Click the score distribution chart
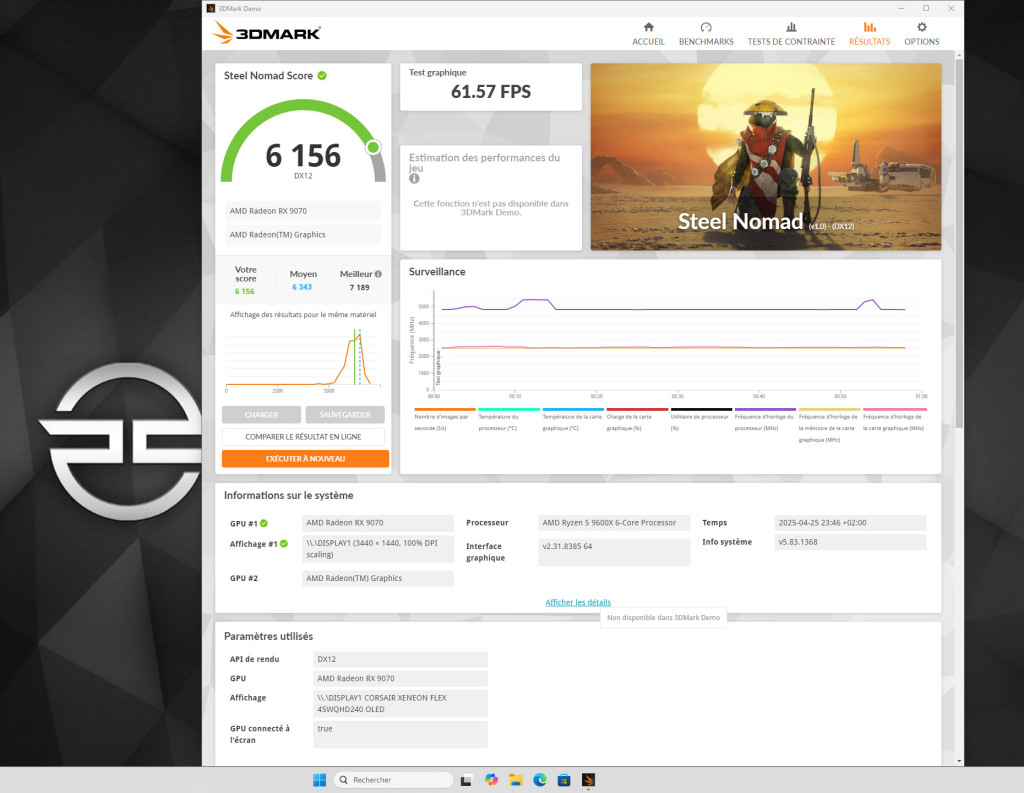Screen dimensions: 1024x793 pos(303,359)
